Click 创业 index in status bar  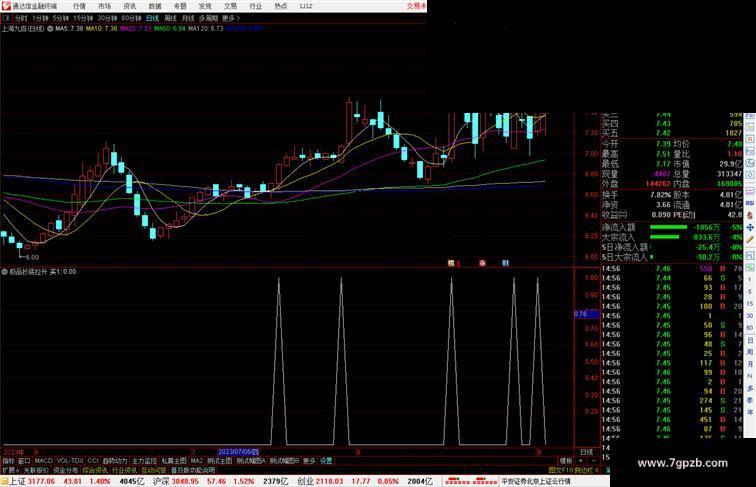[305, 481]
